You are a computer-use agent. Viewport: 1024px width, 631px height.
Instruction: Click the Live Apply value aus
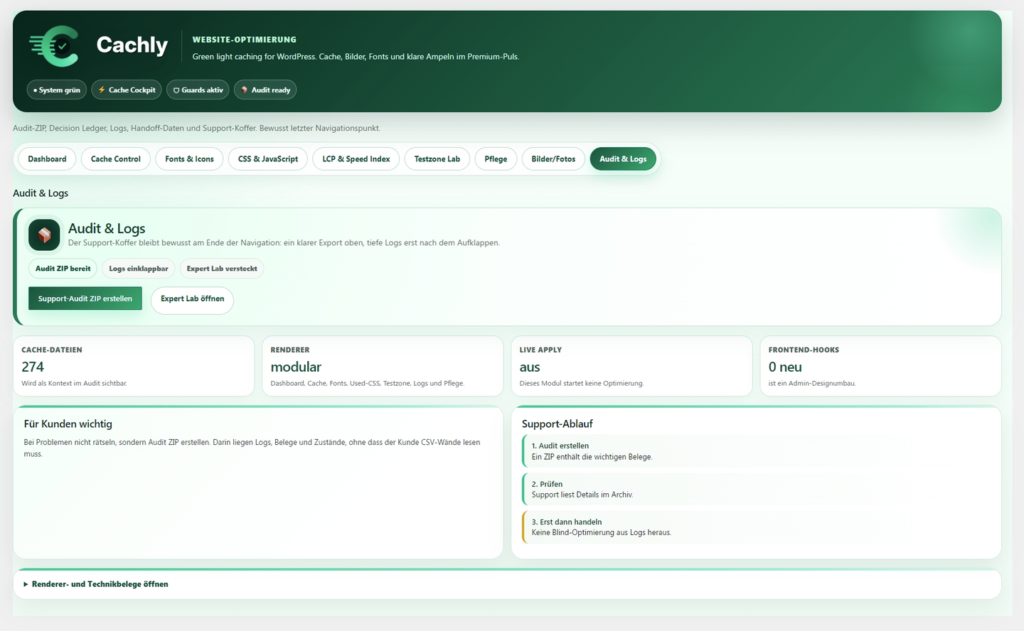click(530, 367)
